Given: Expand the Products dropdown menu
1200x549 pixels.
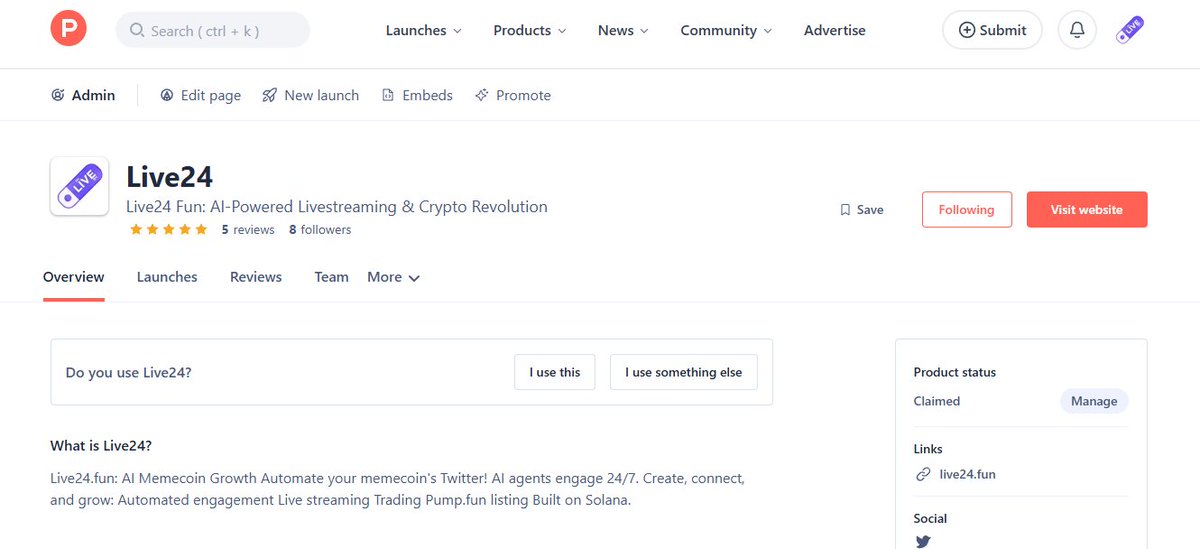Looking at the screenshot, I should click(x=530, y=30).
